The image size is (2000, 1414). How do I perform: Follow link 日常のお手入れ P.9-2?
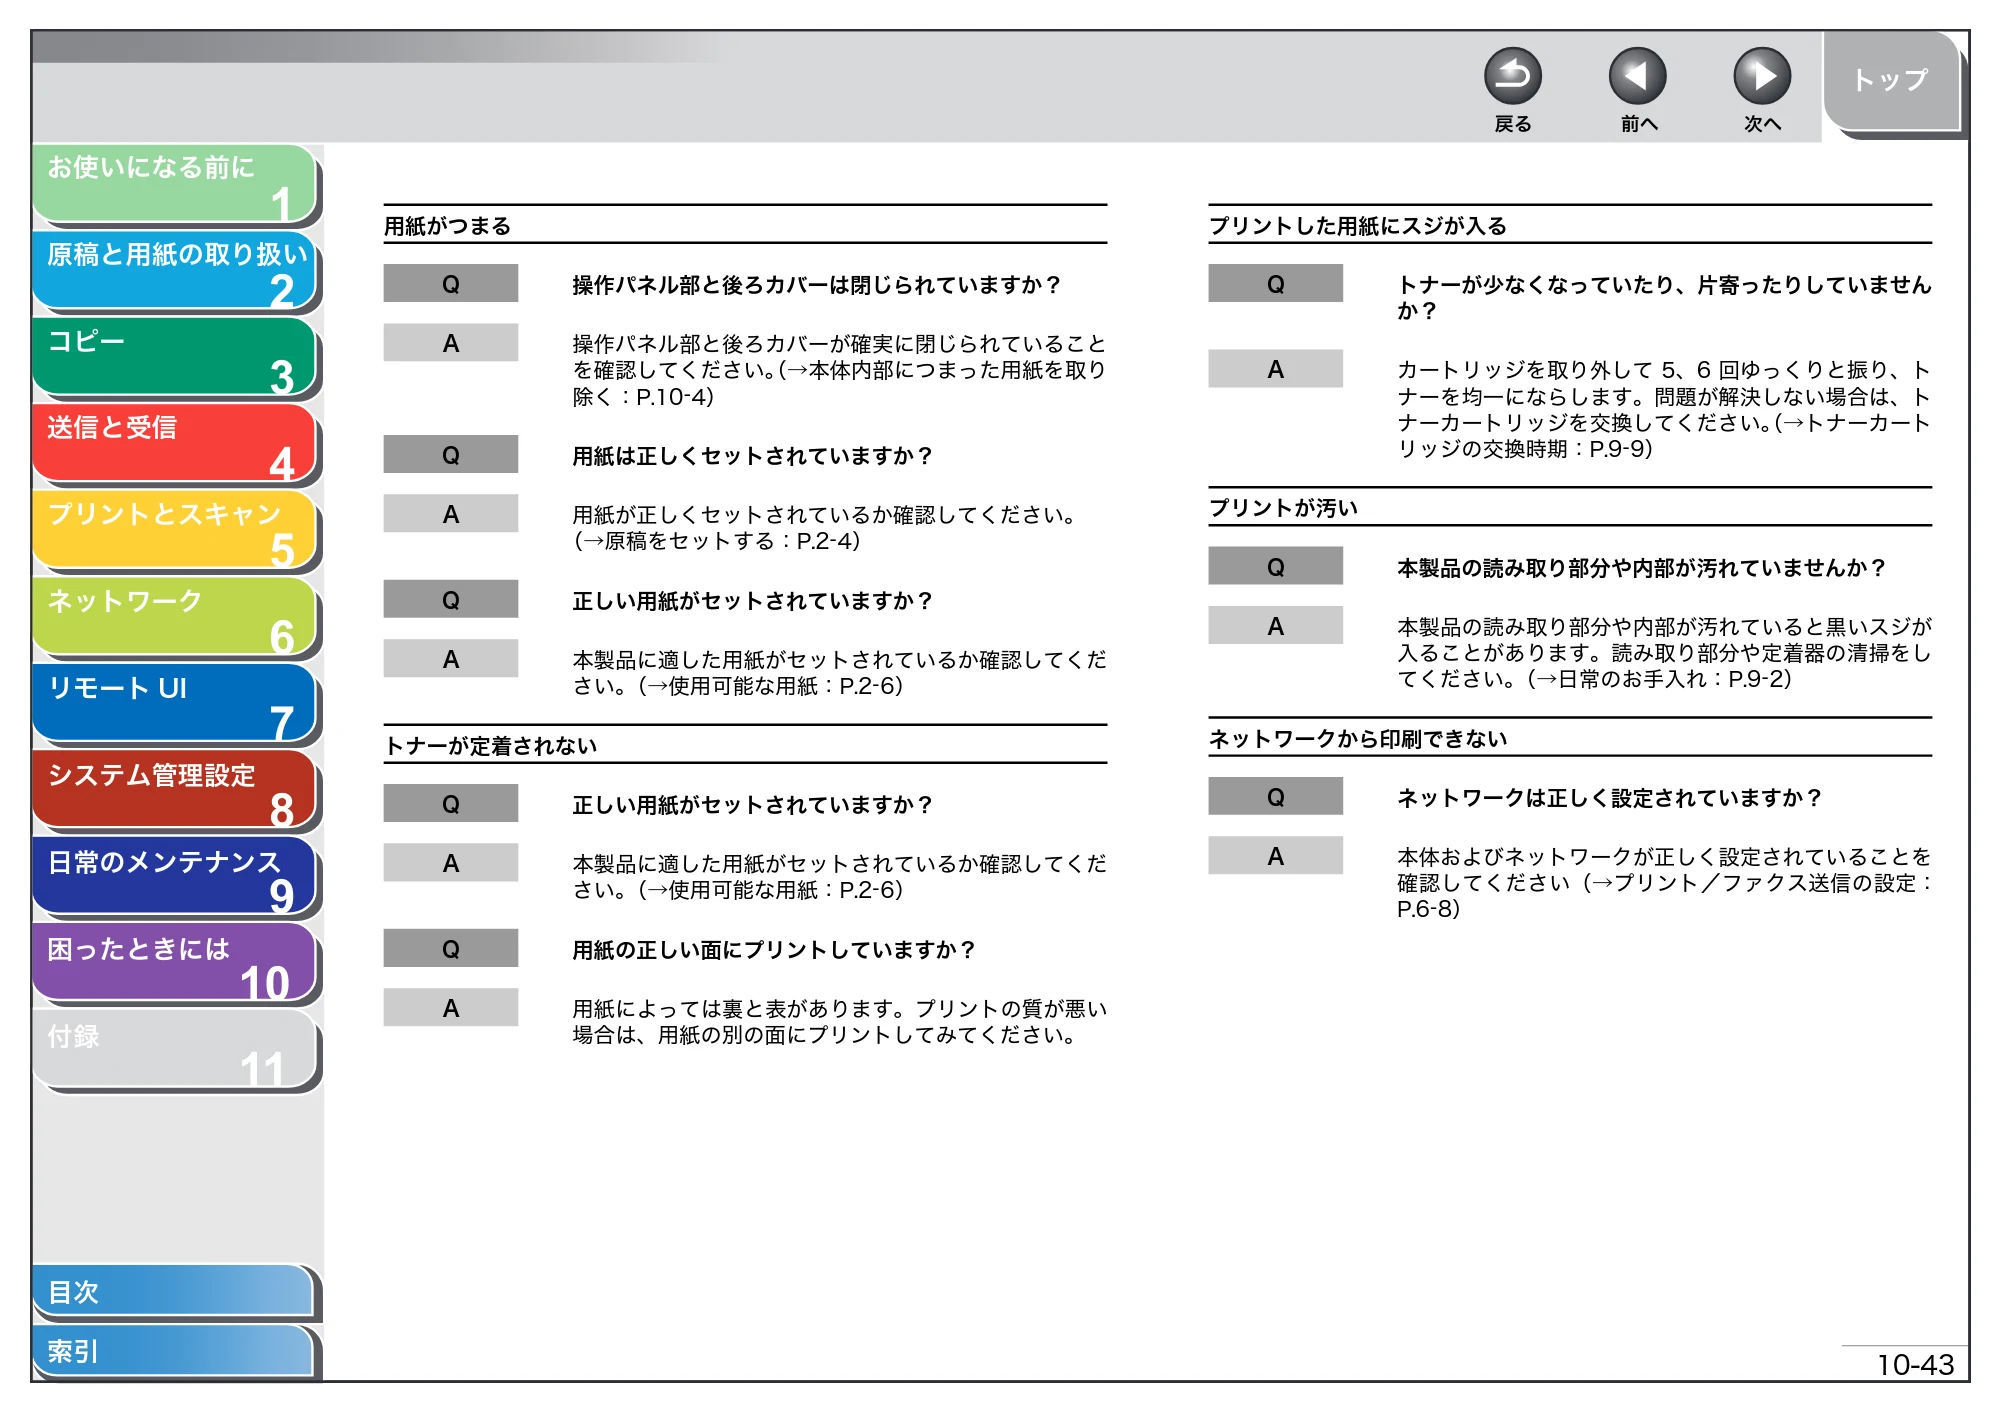(1660, 679)
